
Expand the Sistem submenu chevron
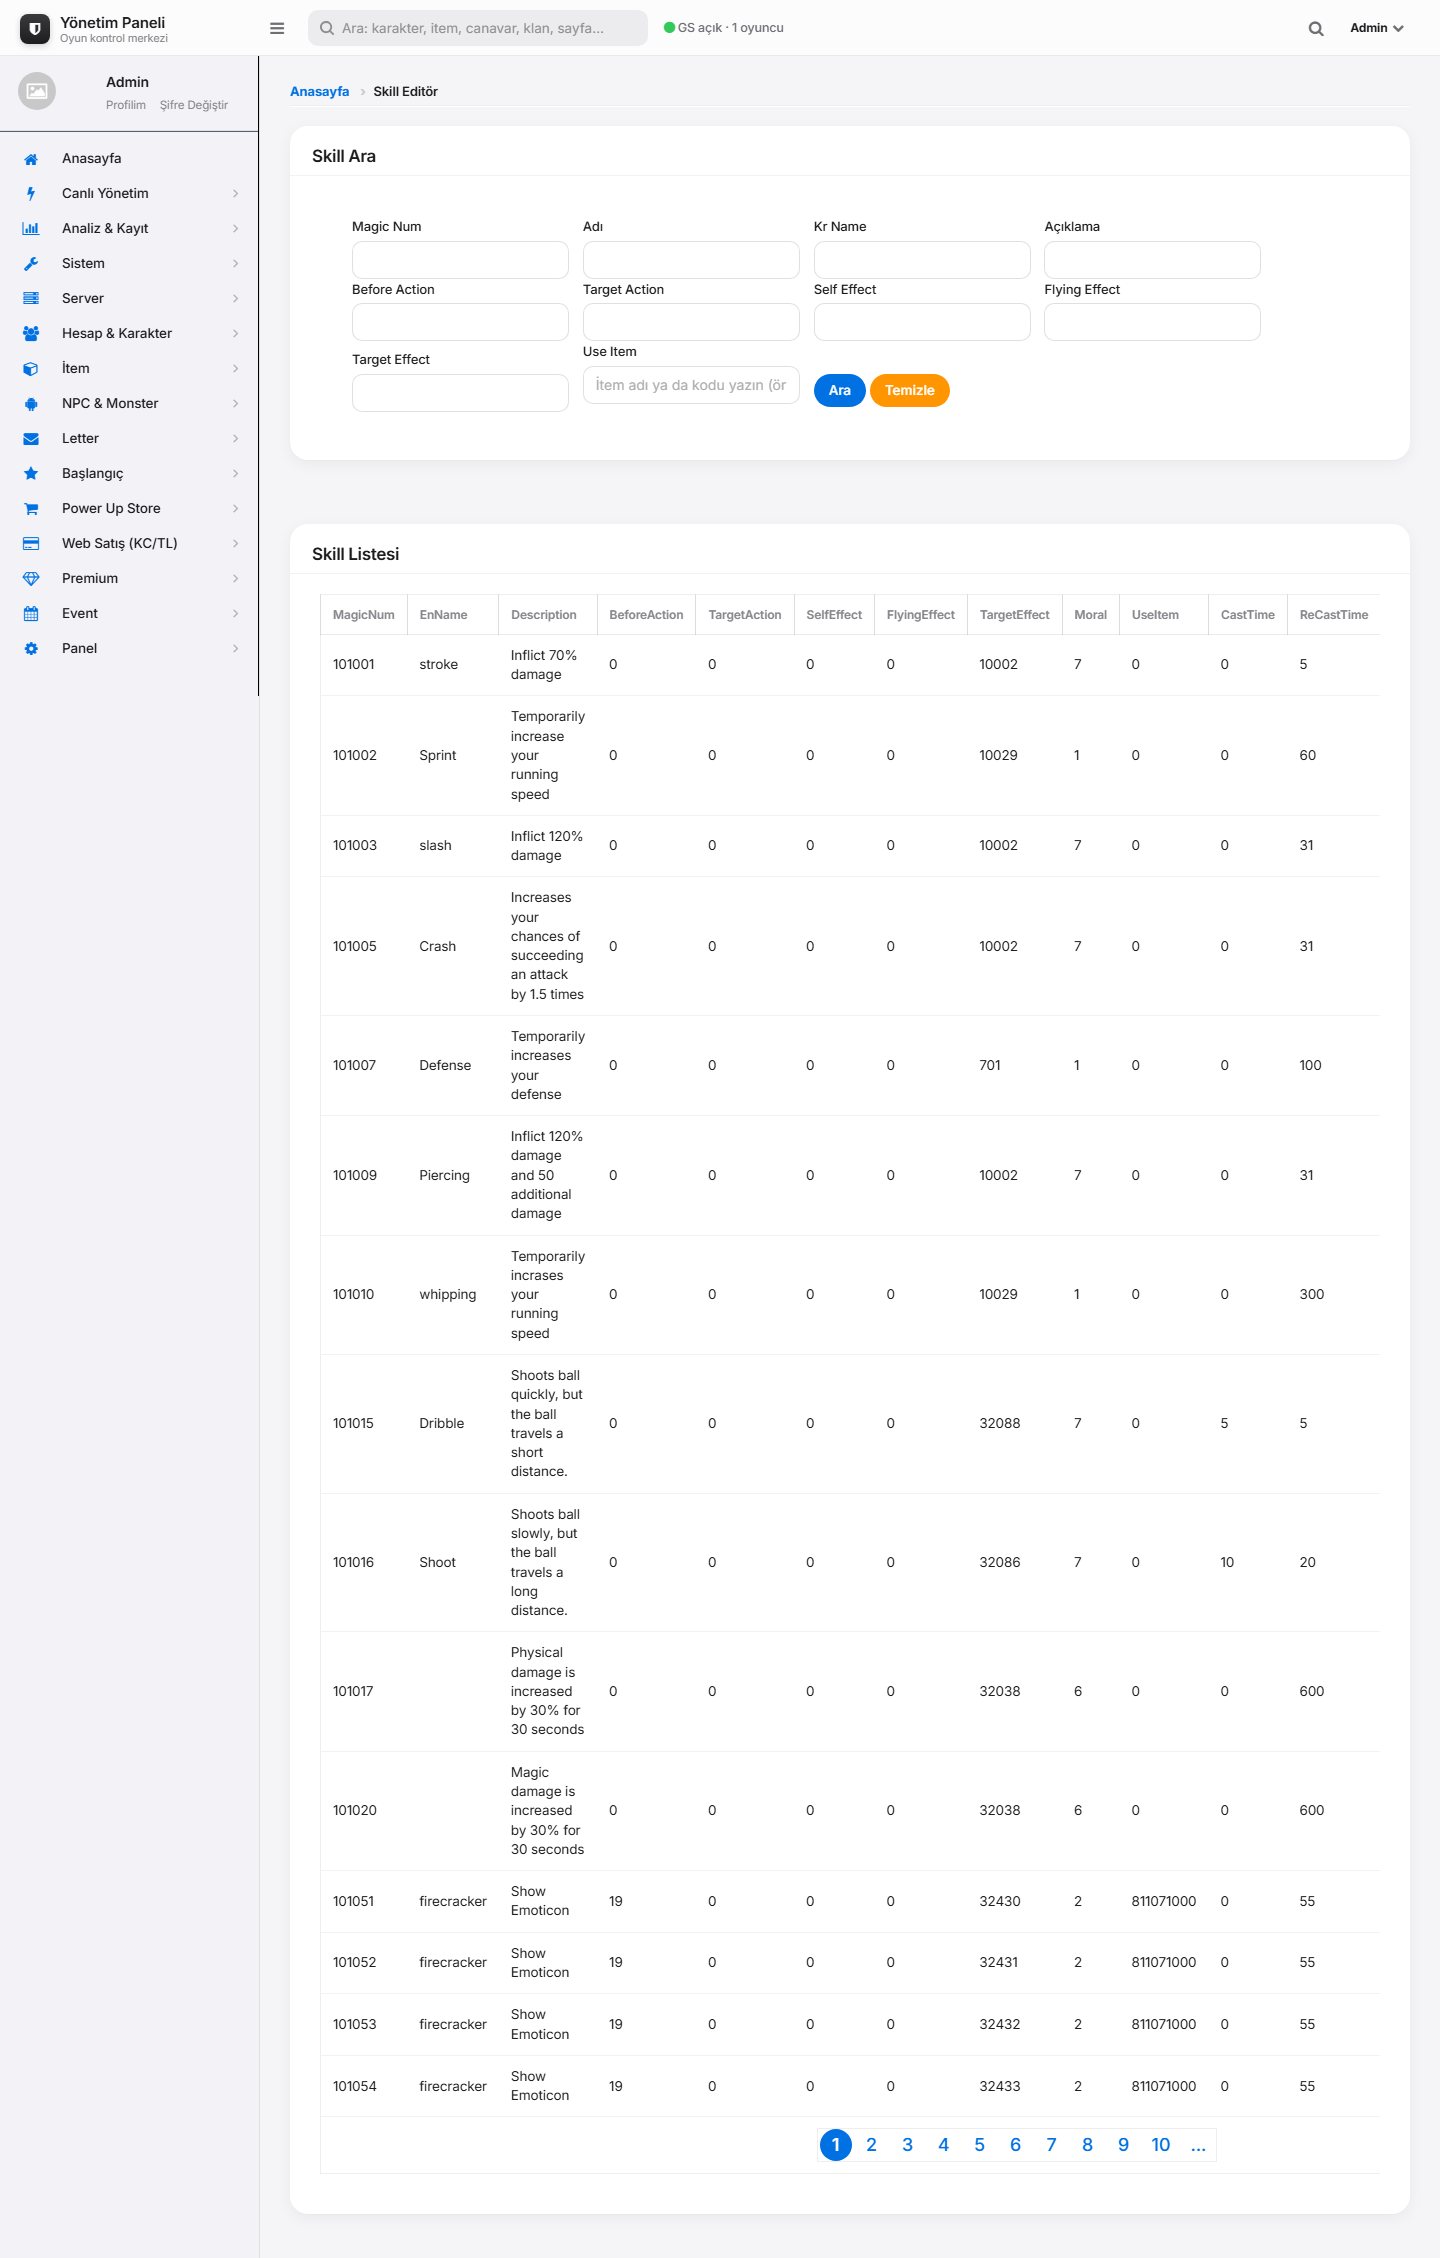pyautogui.click(x=236, y=264)
